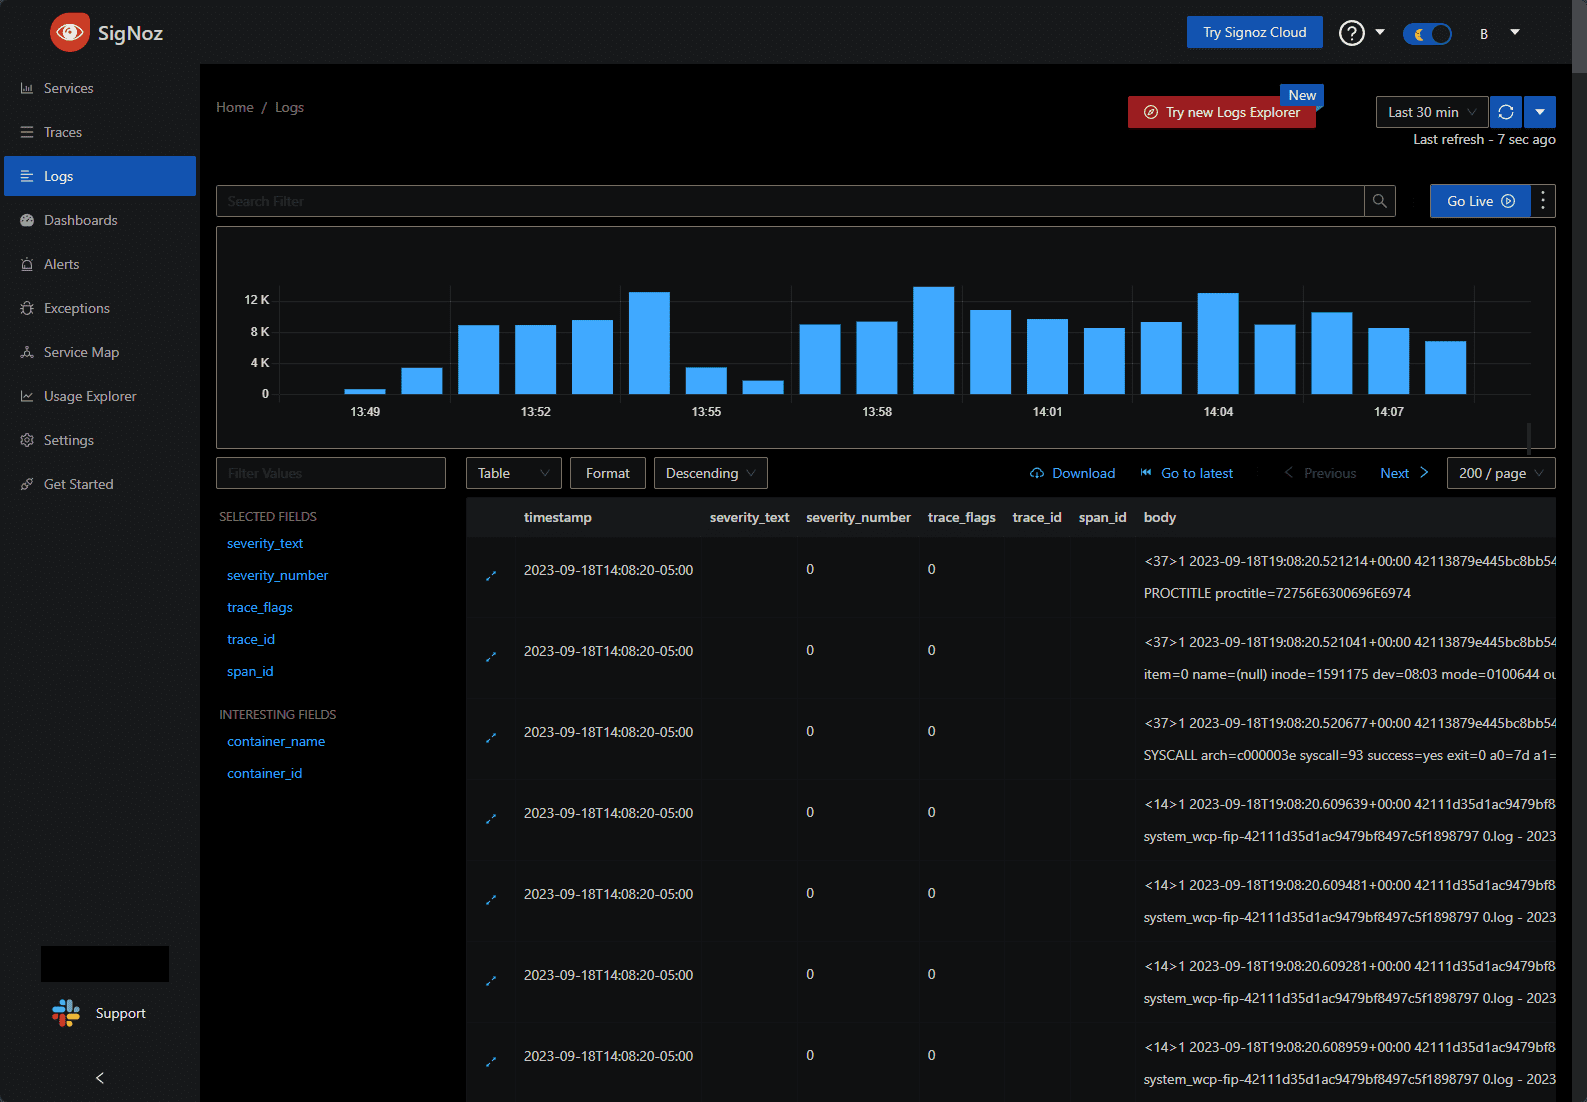Screen dimensions: 1587x1102
Task: Go to Dashboards in the sidebar
Action: tap(80, 220)
